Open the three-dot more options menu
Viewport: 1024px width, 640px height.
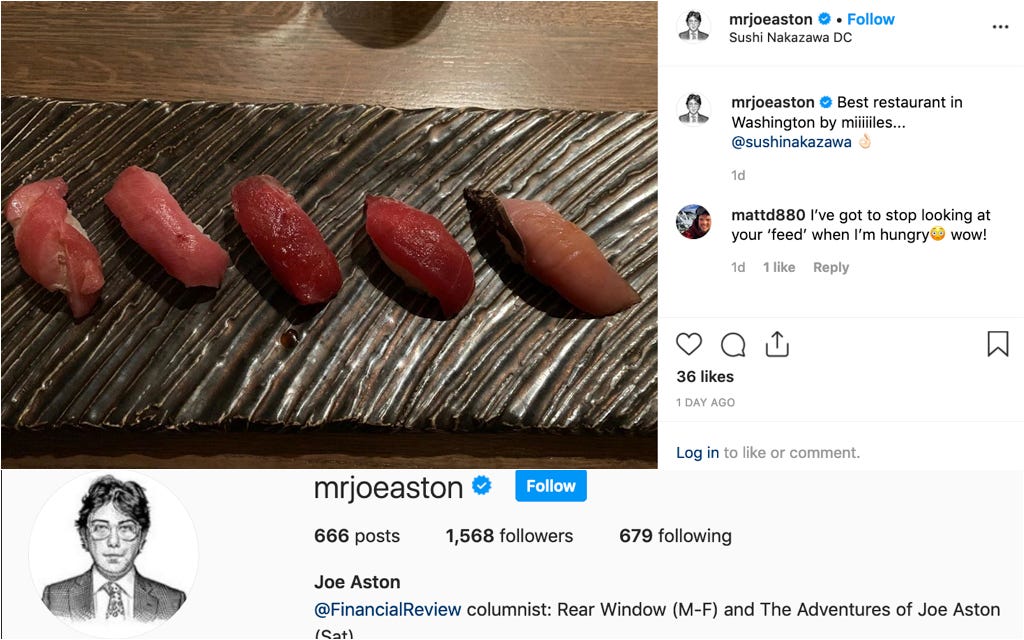[1000, 27]
